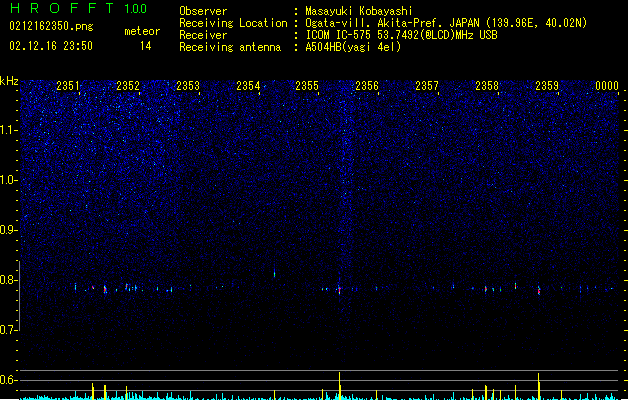The height and width of the screenshot is (400, 629).
Task: Click the A504HB(yagi 4el) antenna text
Action: [353, 47]
